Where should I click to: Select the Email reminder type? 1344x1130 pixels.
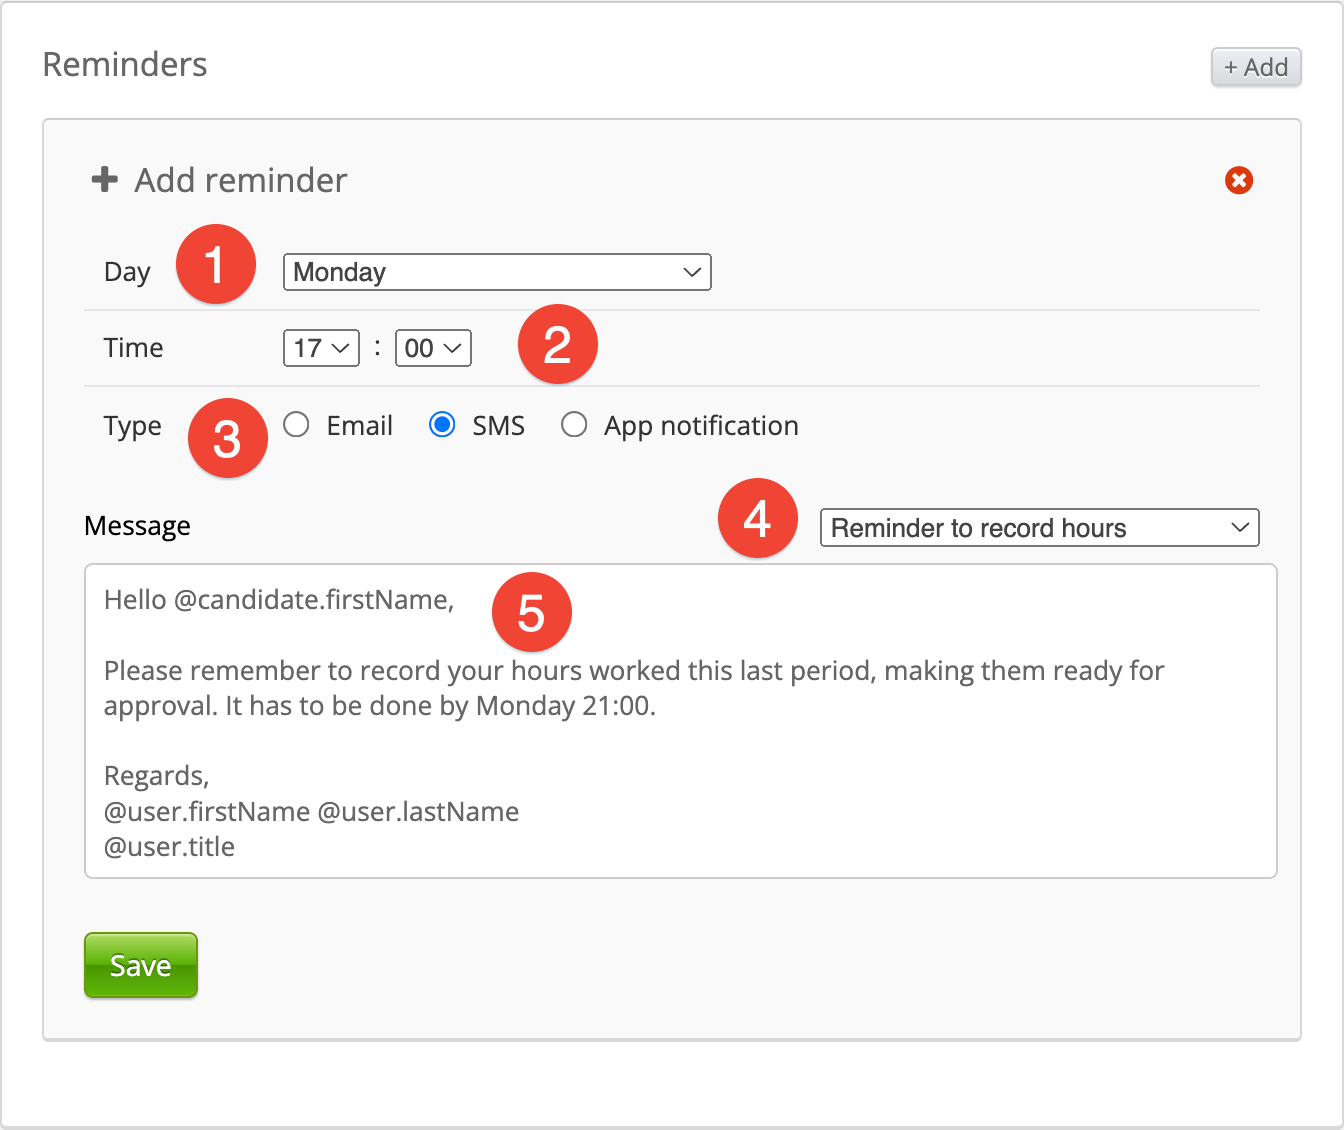click(x=296, y=425)
